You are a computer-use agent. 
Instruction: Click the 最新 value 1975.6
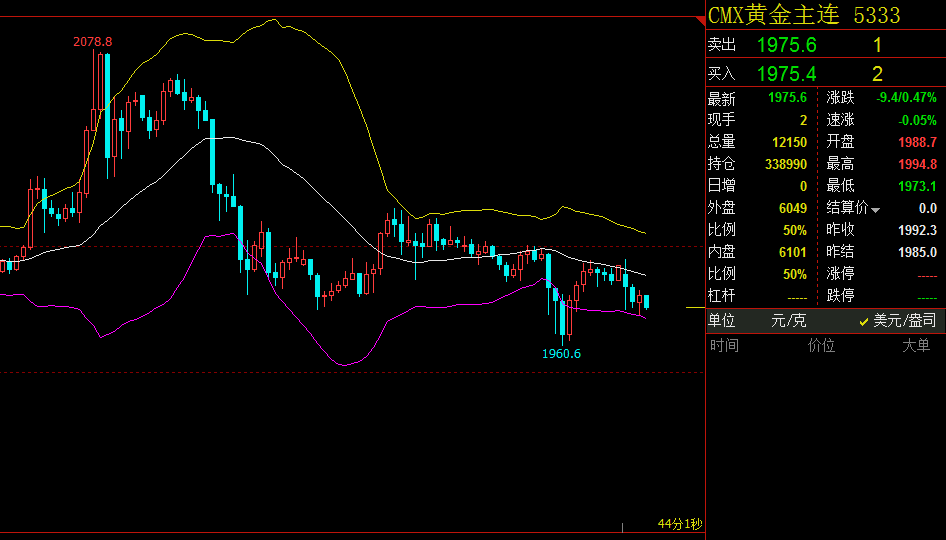tap(787, 98)
